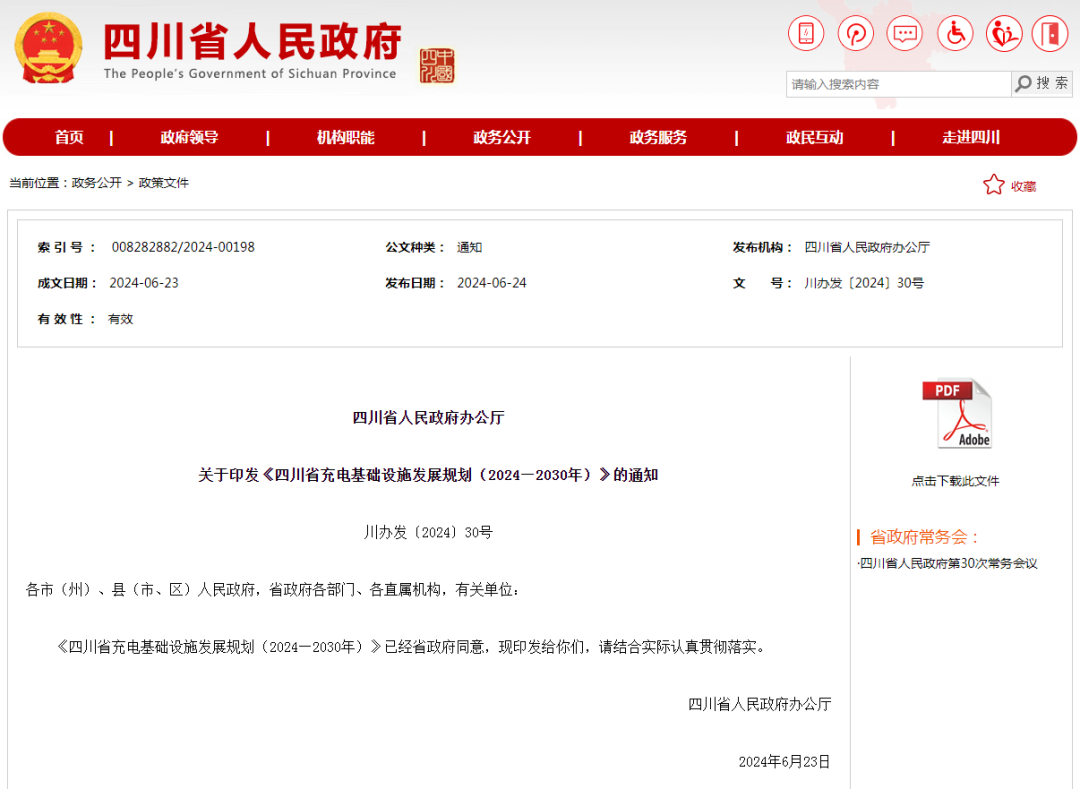This screenshot has width=1080, height=789.
Task: Click the star 收藏 favorite icon
Action: 993,185
